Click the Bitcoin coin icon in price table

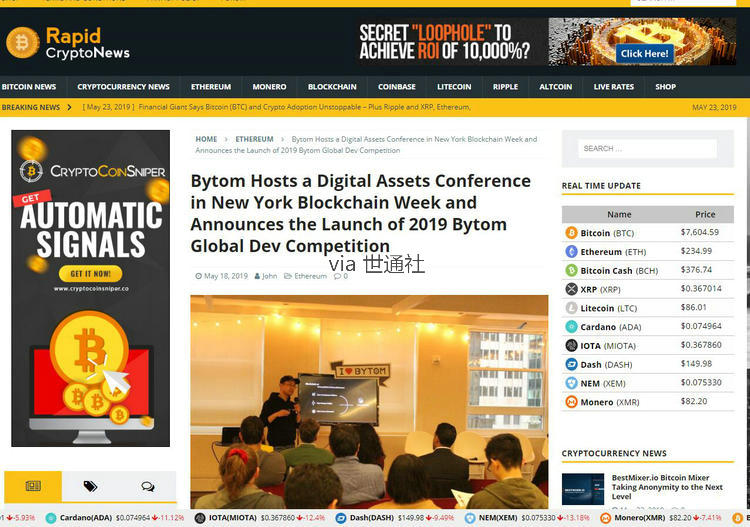pyautogui.click(x=571, y=233)
